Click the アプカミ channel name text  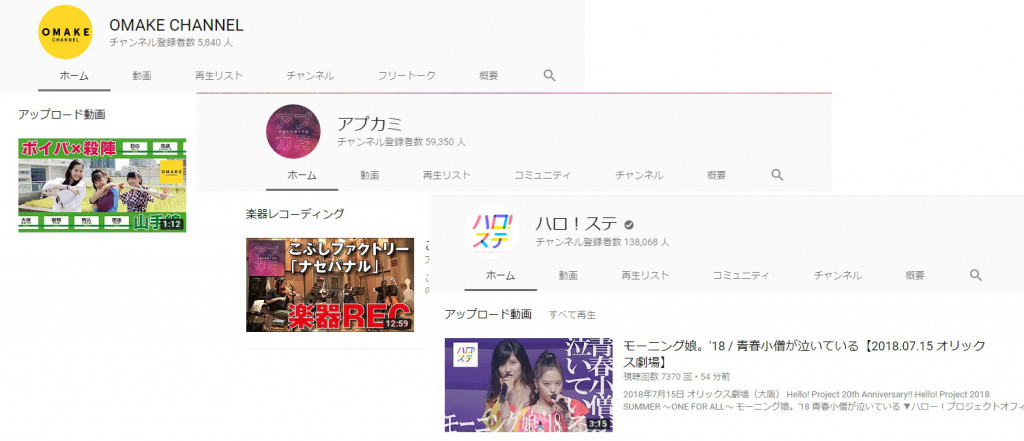(x=370, y=123)
